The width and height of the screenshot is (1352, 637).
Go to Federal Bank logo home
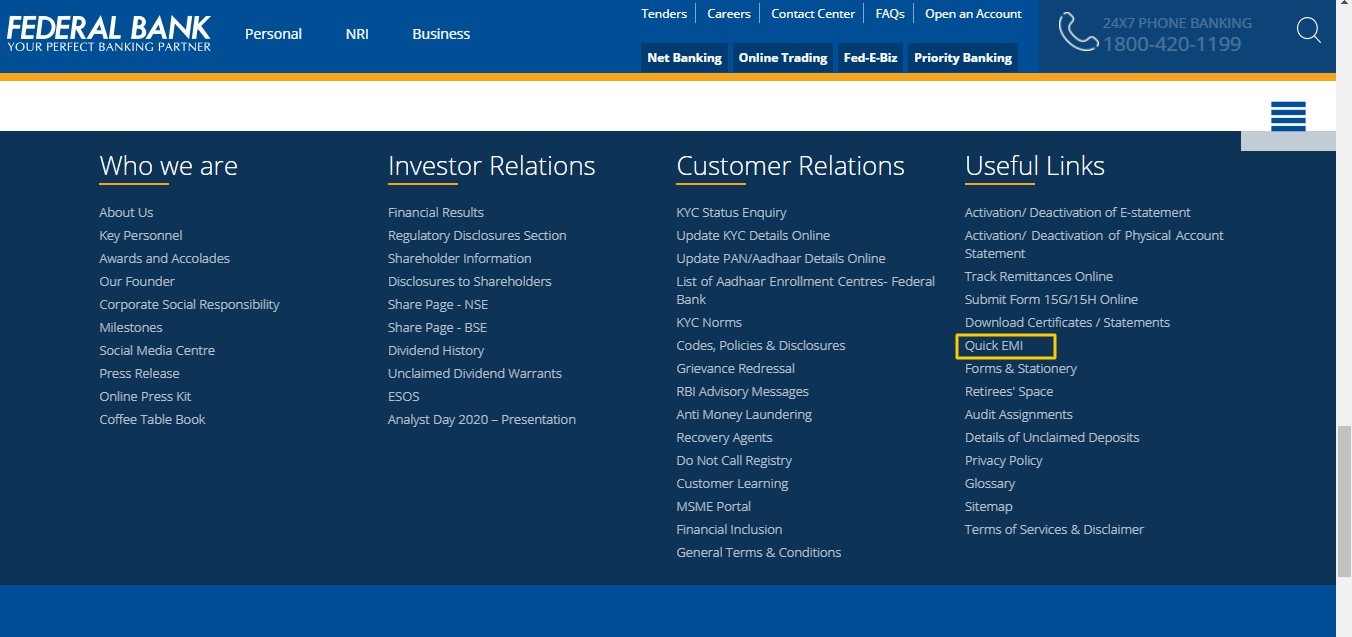coord(109,33)
